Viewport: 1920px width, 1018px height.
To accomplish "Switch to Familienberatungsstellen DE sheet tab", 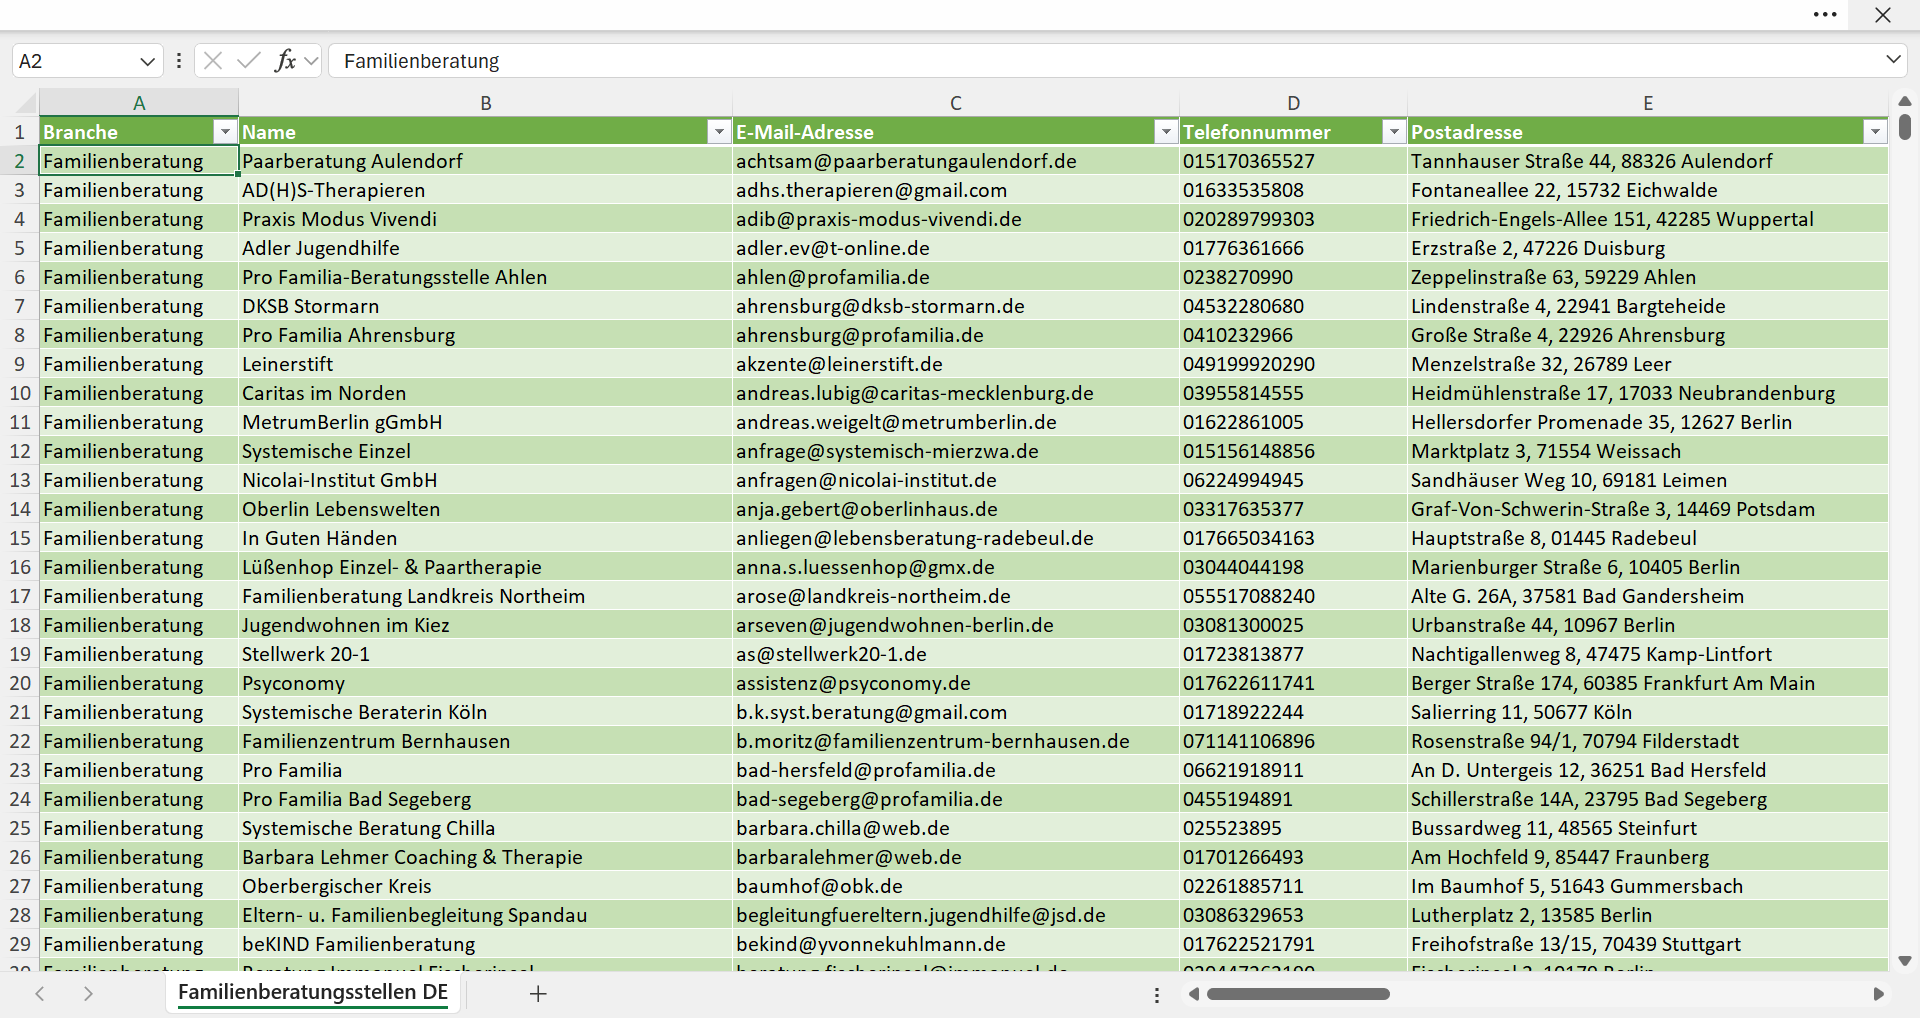I will [x=313, y=992].
